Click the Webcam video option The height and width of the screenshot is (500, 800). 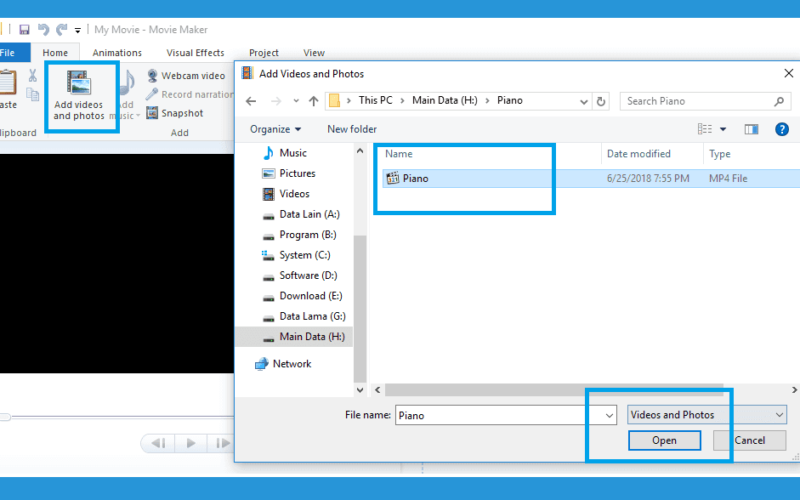pyautogui.click(x=186, y=76)
